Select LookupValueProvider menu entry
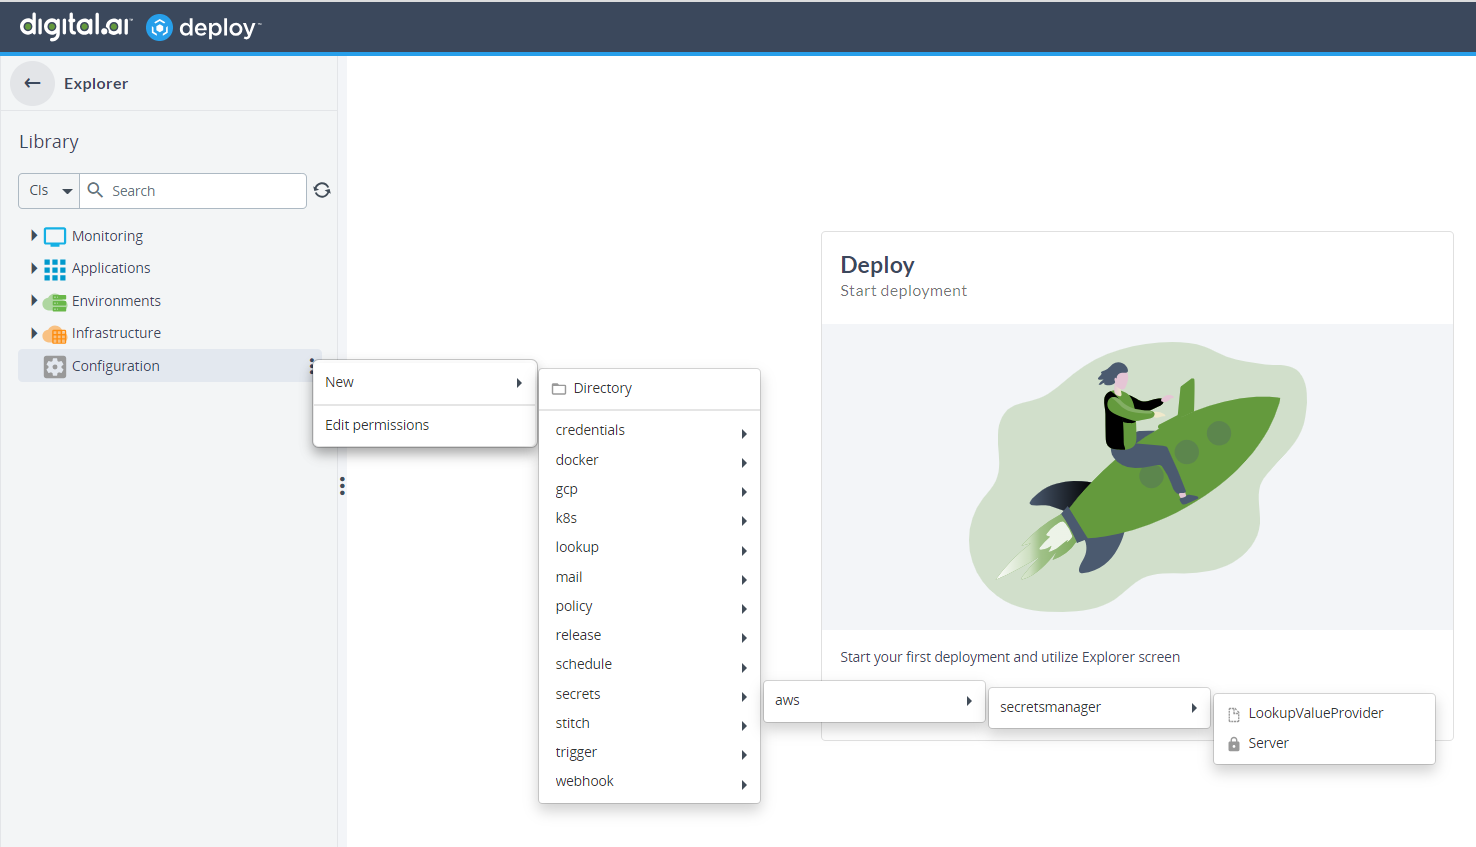 pos(1315,713)
